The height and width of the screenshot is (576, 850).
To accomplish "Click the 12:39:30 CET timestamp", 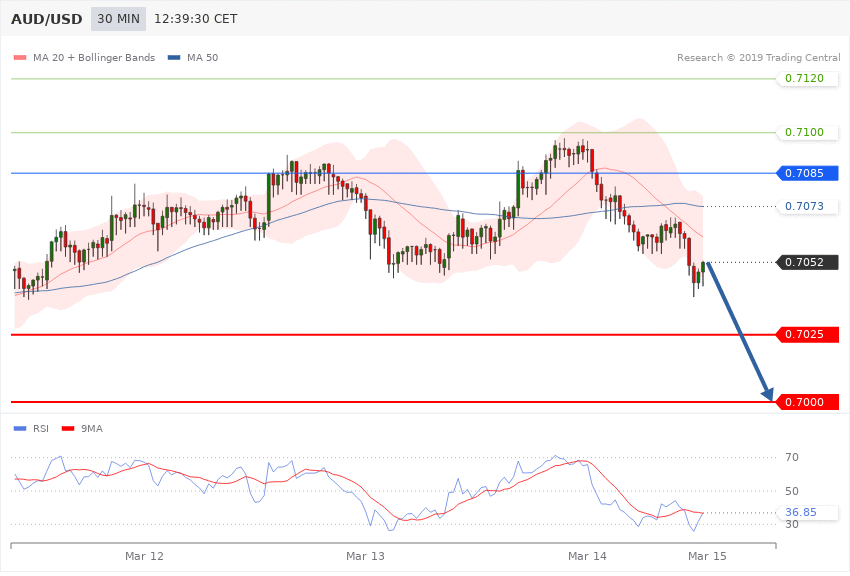I will coord(196,19).
